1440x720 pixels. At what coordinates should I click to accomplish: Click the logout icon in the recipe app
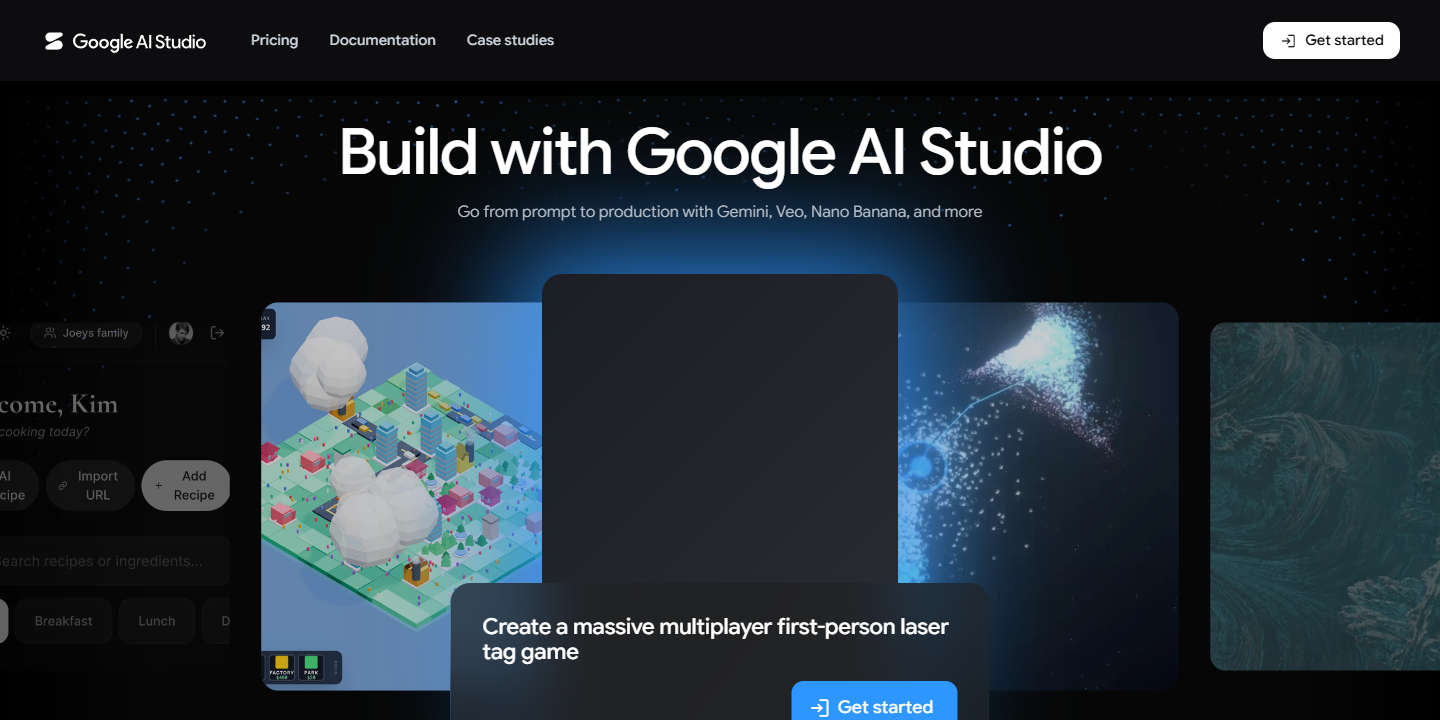[217, 333]
